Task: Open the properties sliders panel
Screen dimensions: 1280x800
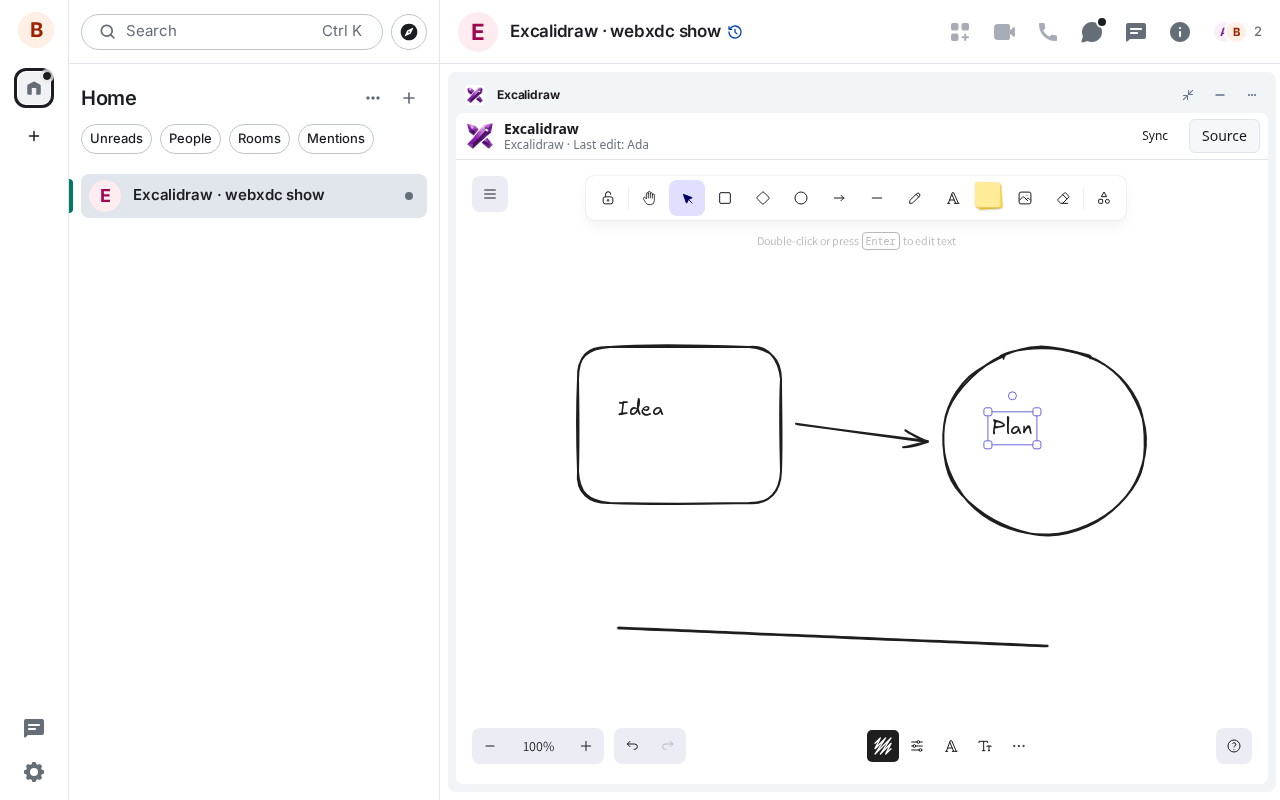Action: (x=917, y=746)
